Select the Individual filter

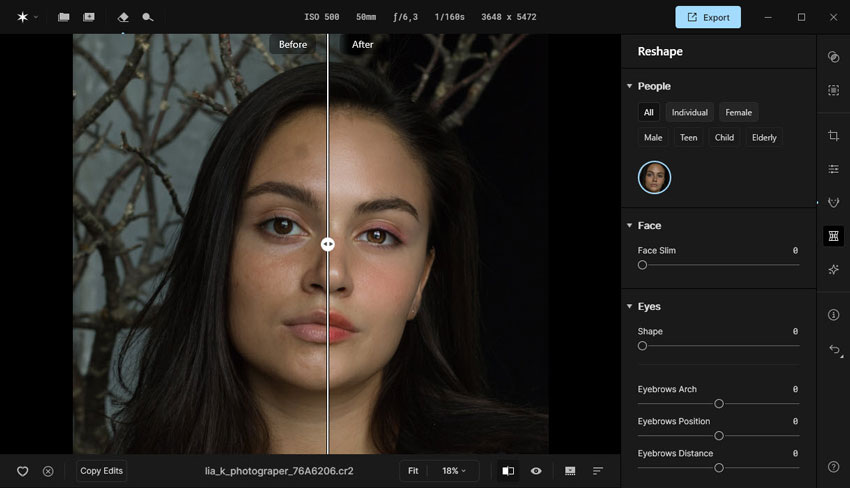(x=690, y=112)
